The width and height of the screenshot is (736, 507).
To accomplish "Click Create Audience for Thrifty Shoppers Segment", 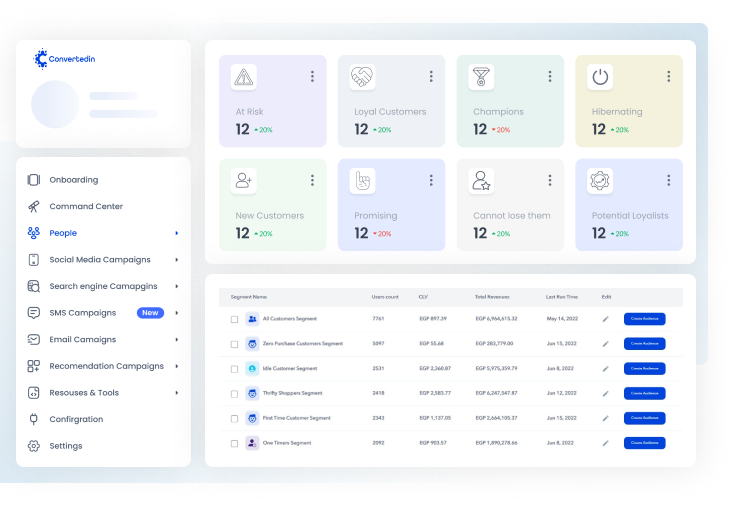I will pyautogui.click(x=644, y=393).
